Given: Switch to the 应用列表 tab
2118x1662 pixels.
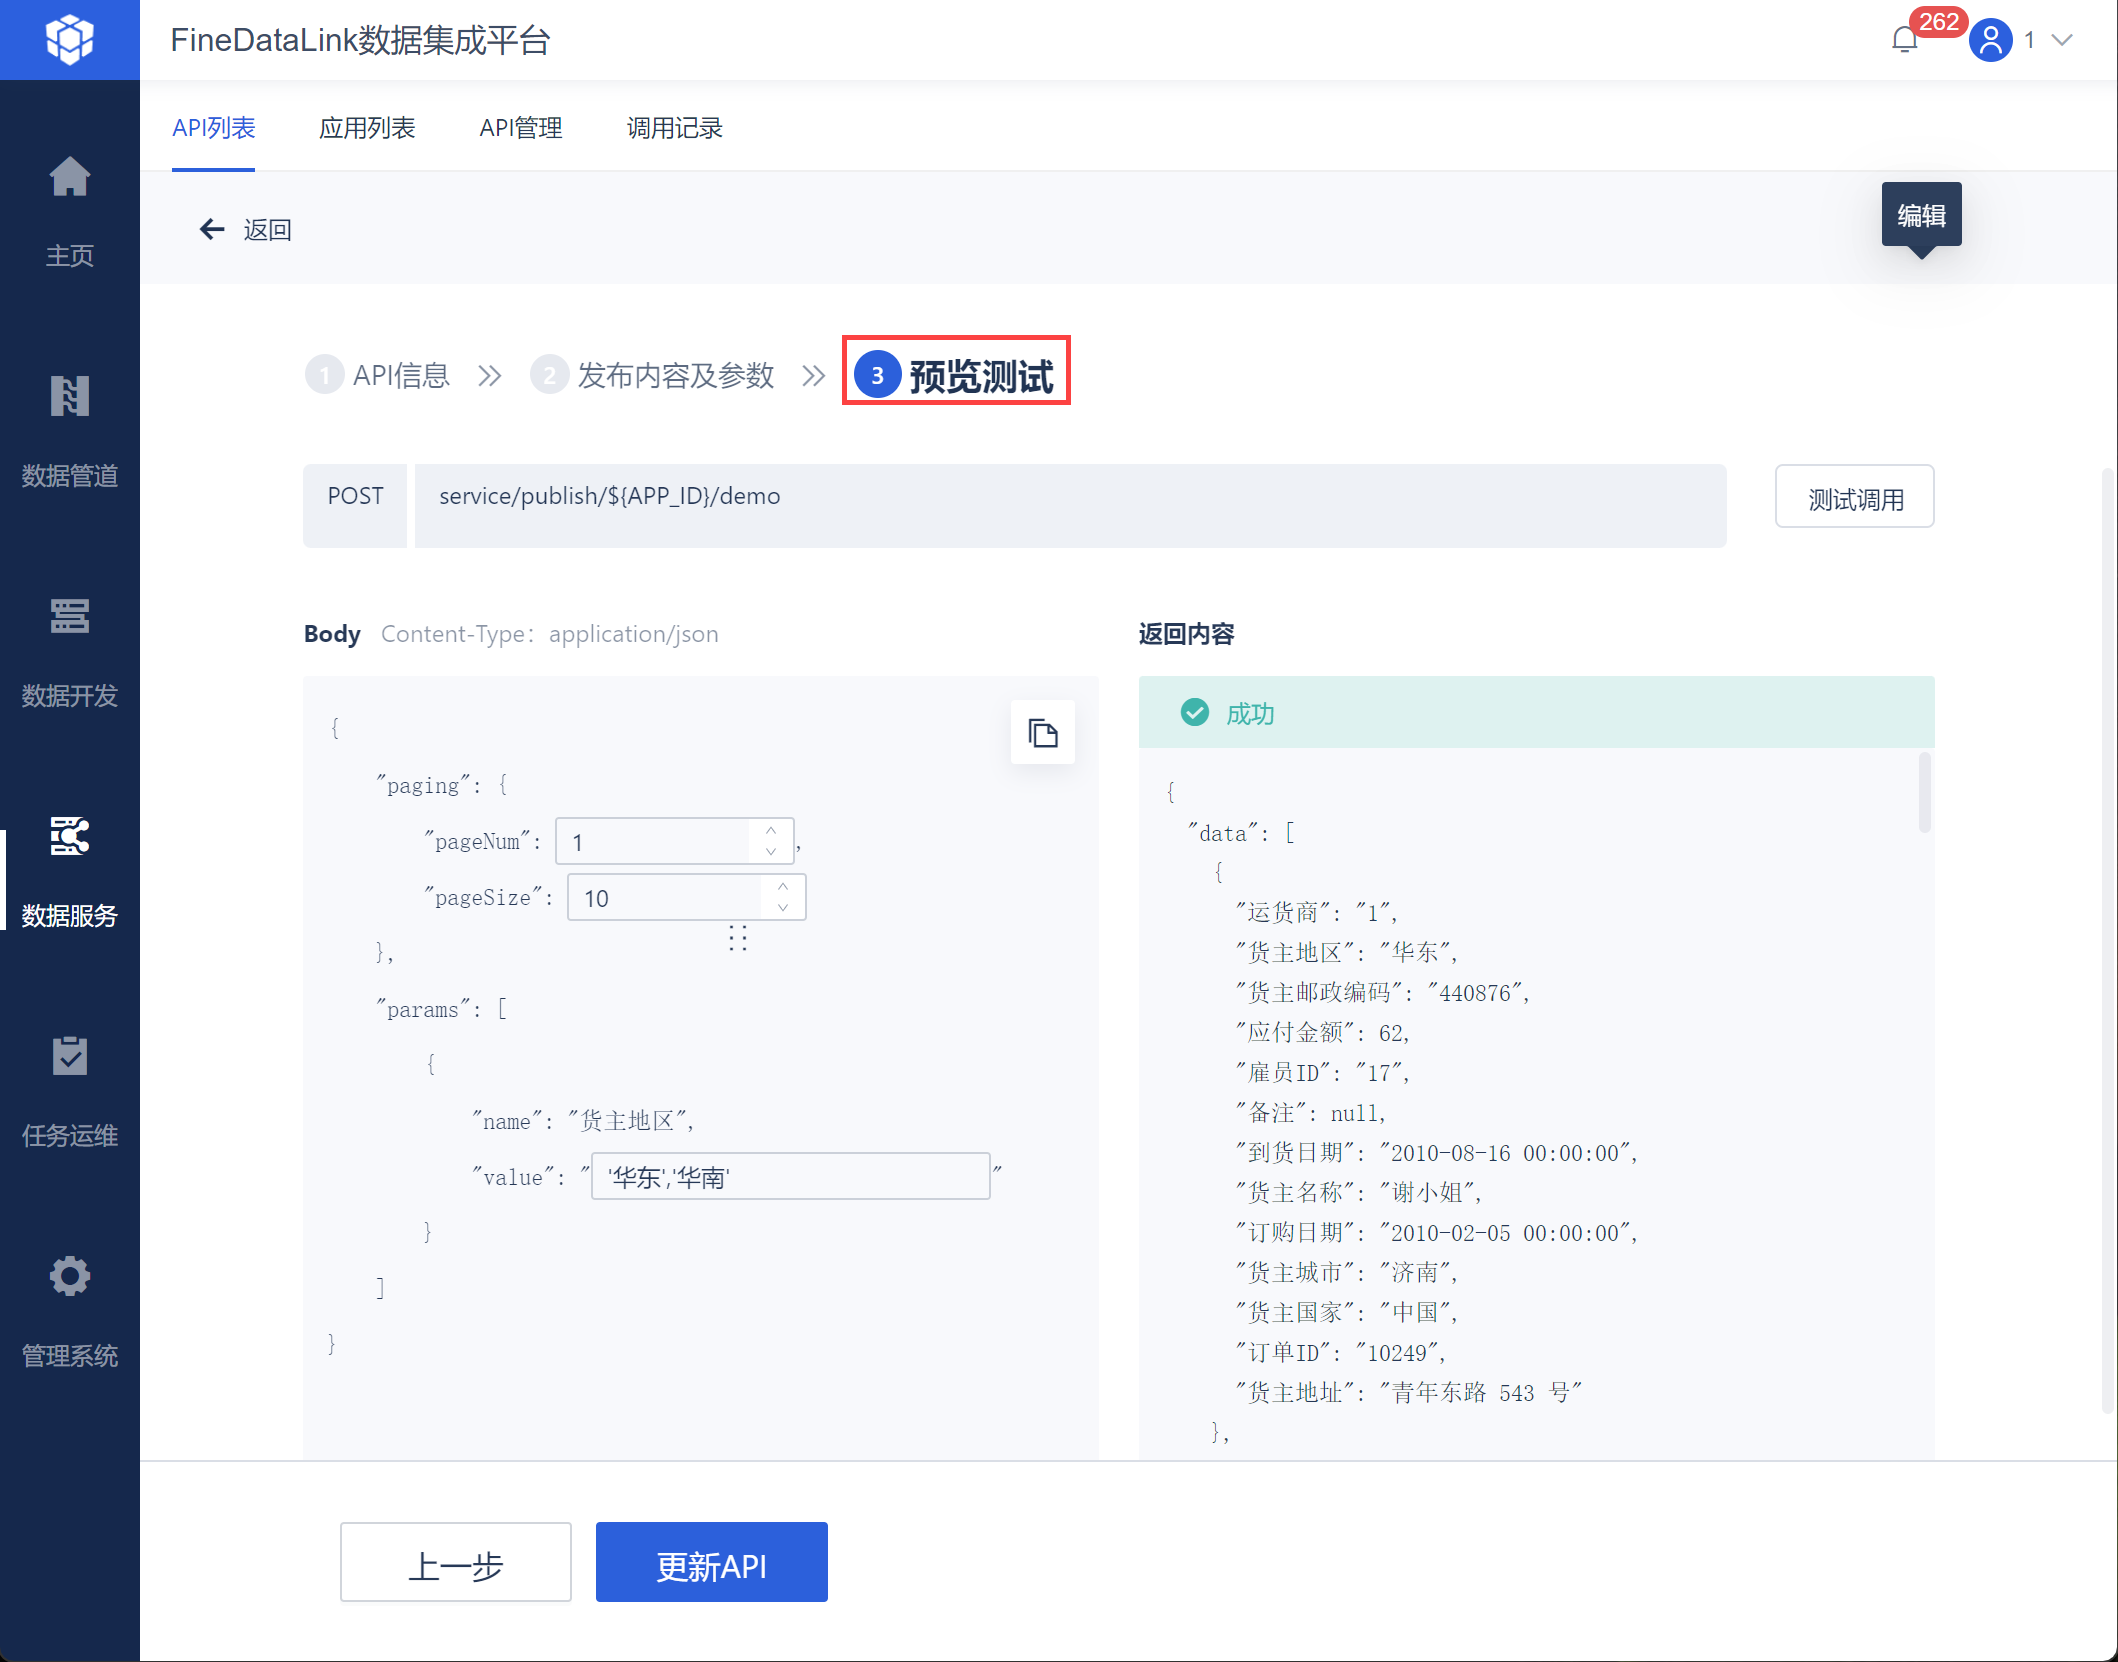Looking at the screenshot, I should point(367,128).
